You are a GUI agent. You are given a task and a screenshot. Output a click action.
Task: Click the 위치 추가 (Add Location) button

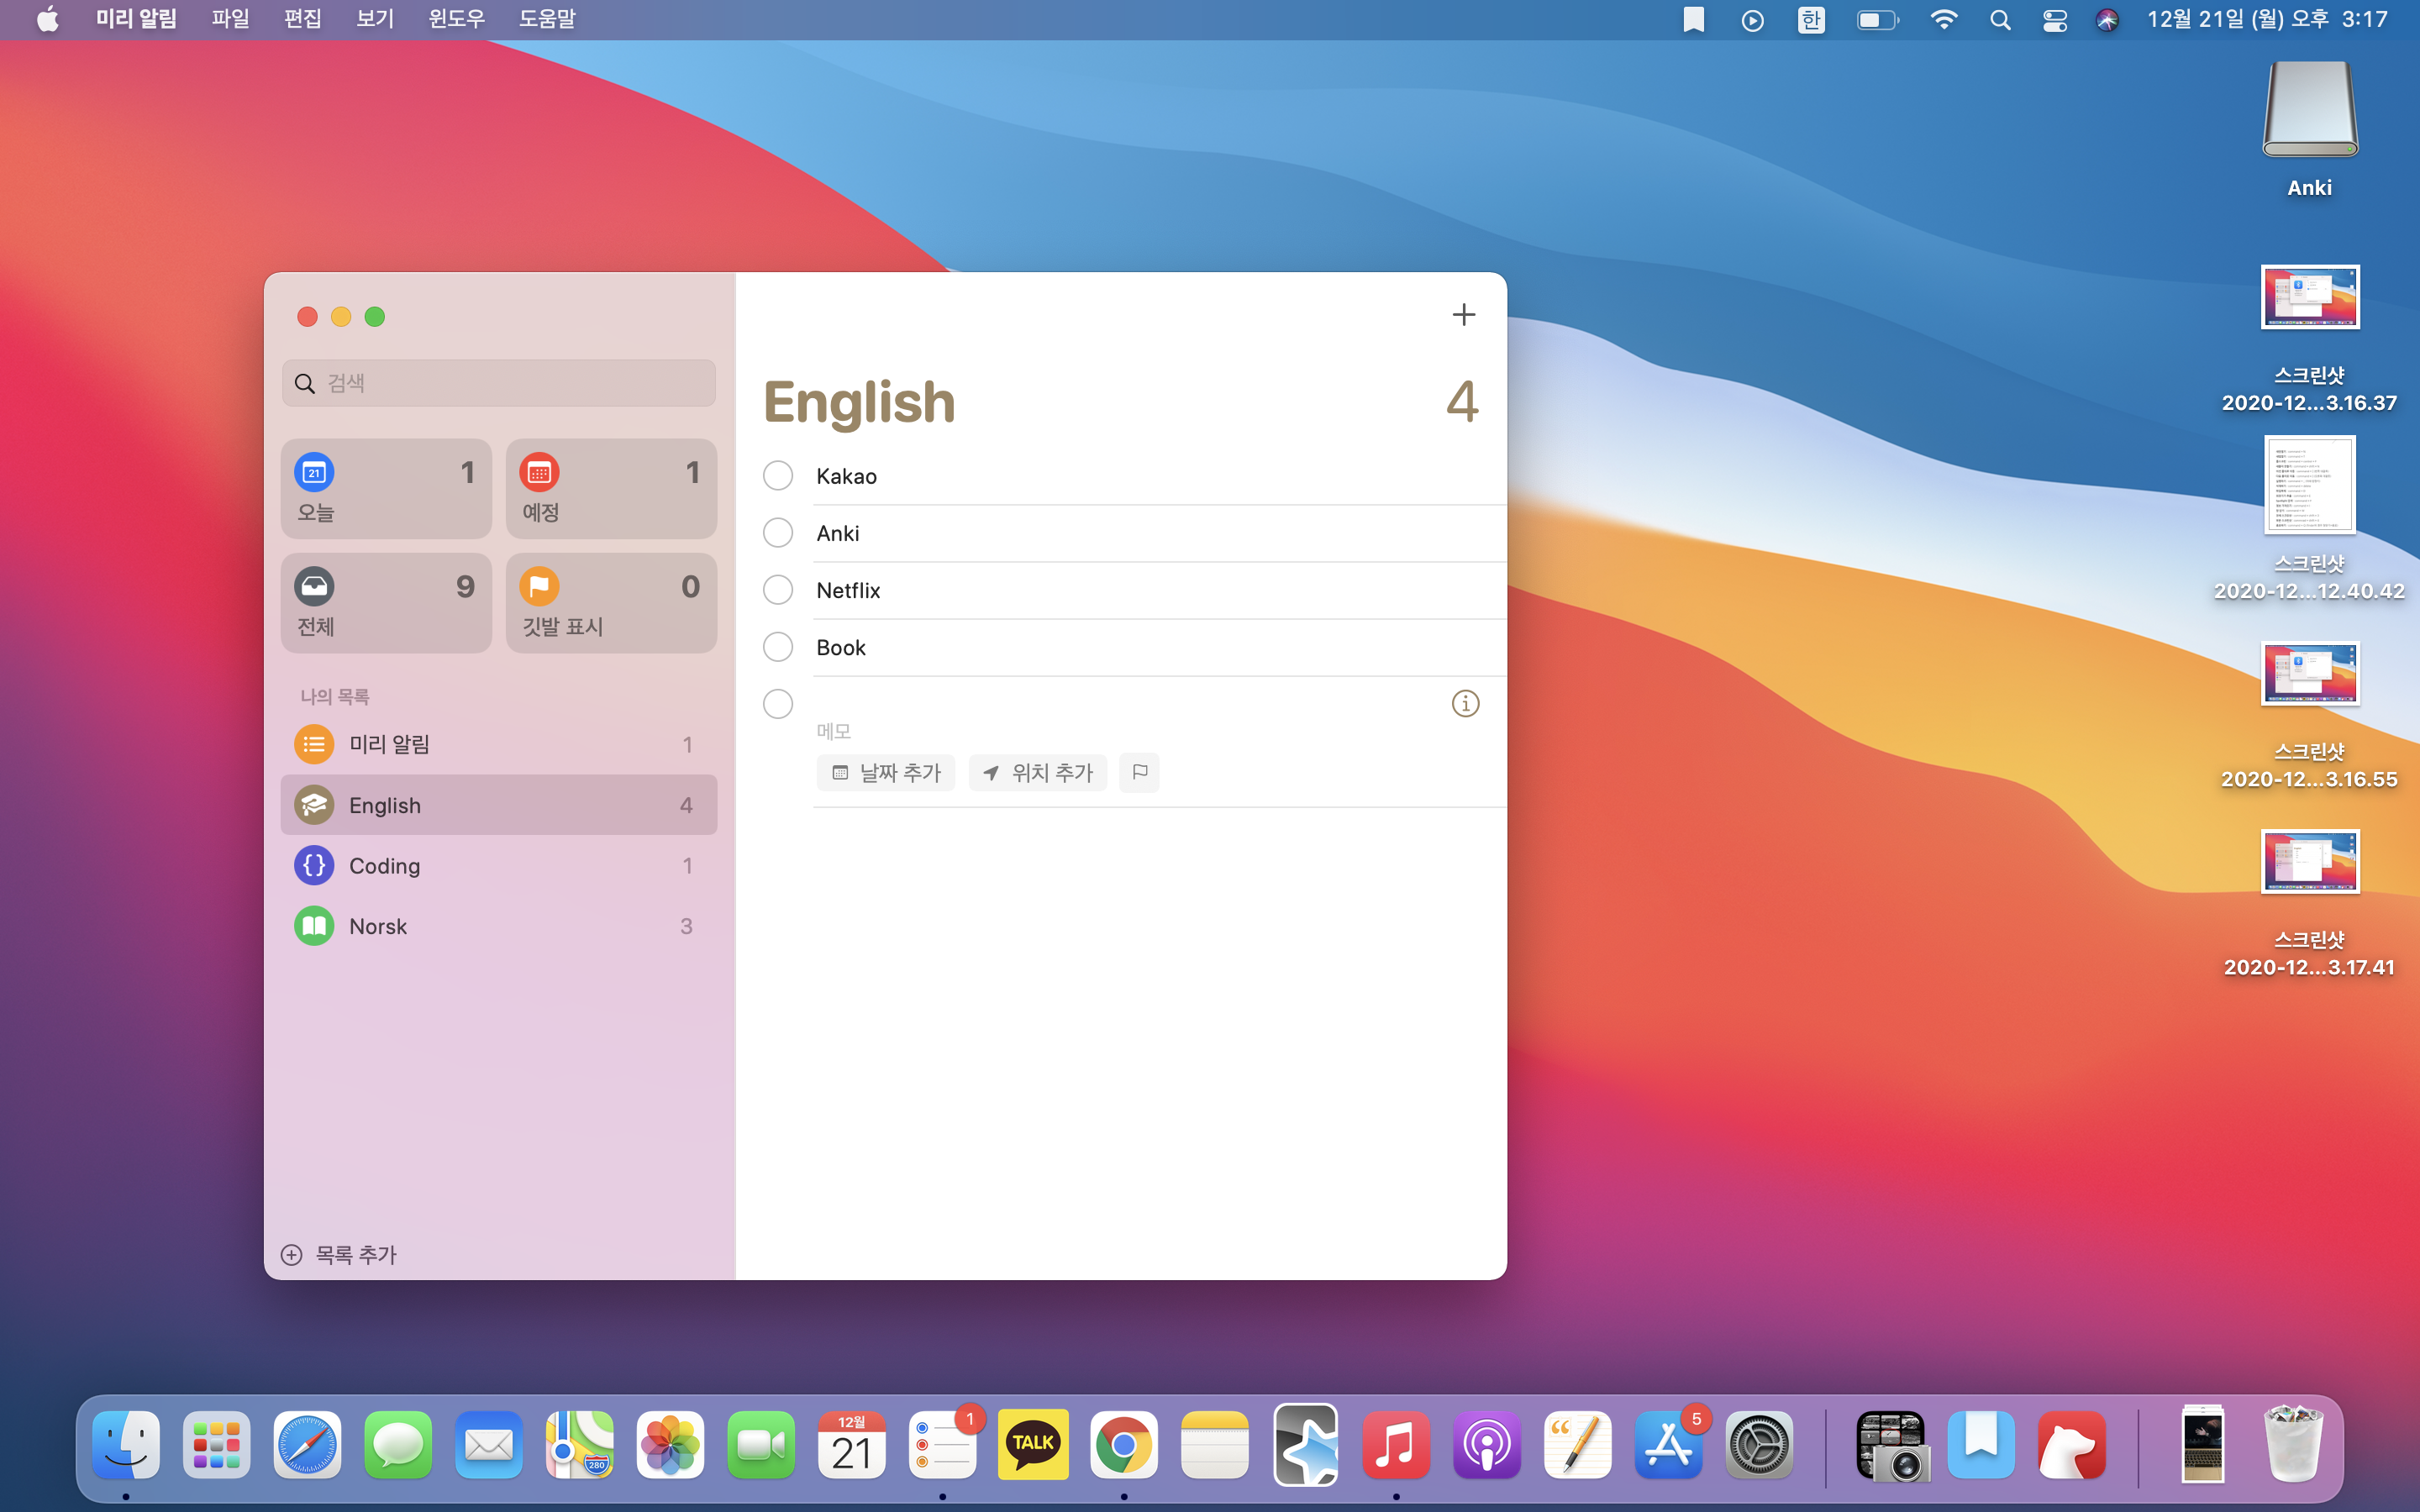[1038, 772]
